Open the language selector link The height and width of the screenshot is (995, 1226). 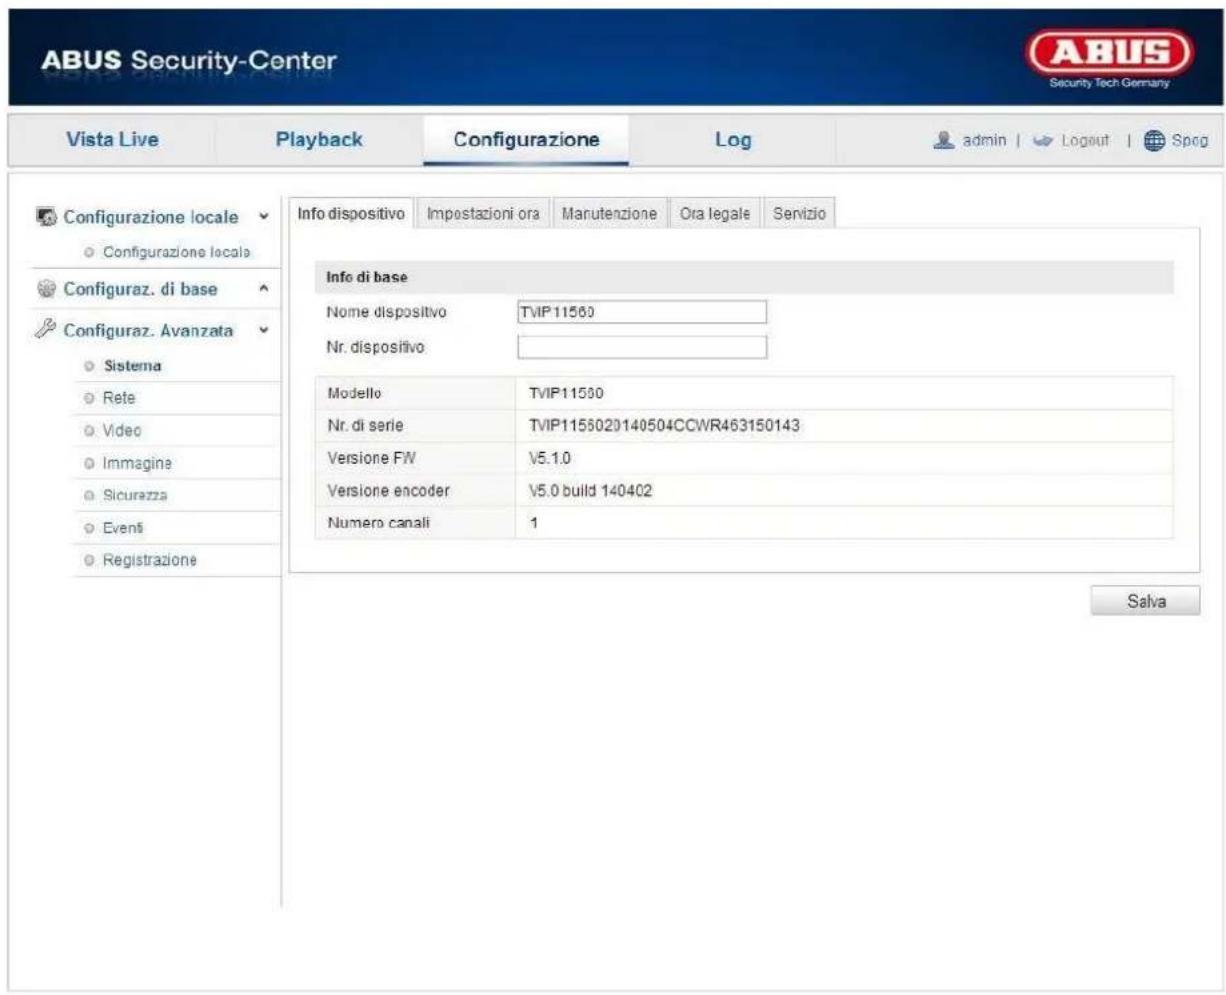pos(1190,141)
